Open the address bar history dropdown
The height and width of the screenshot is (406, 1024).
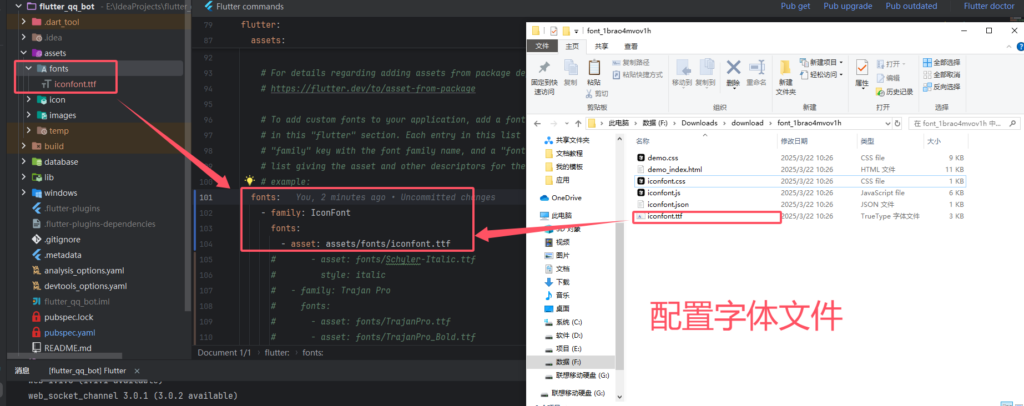(887, 123)
